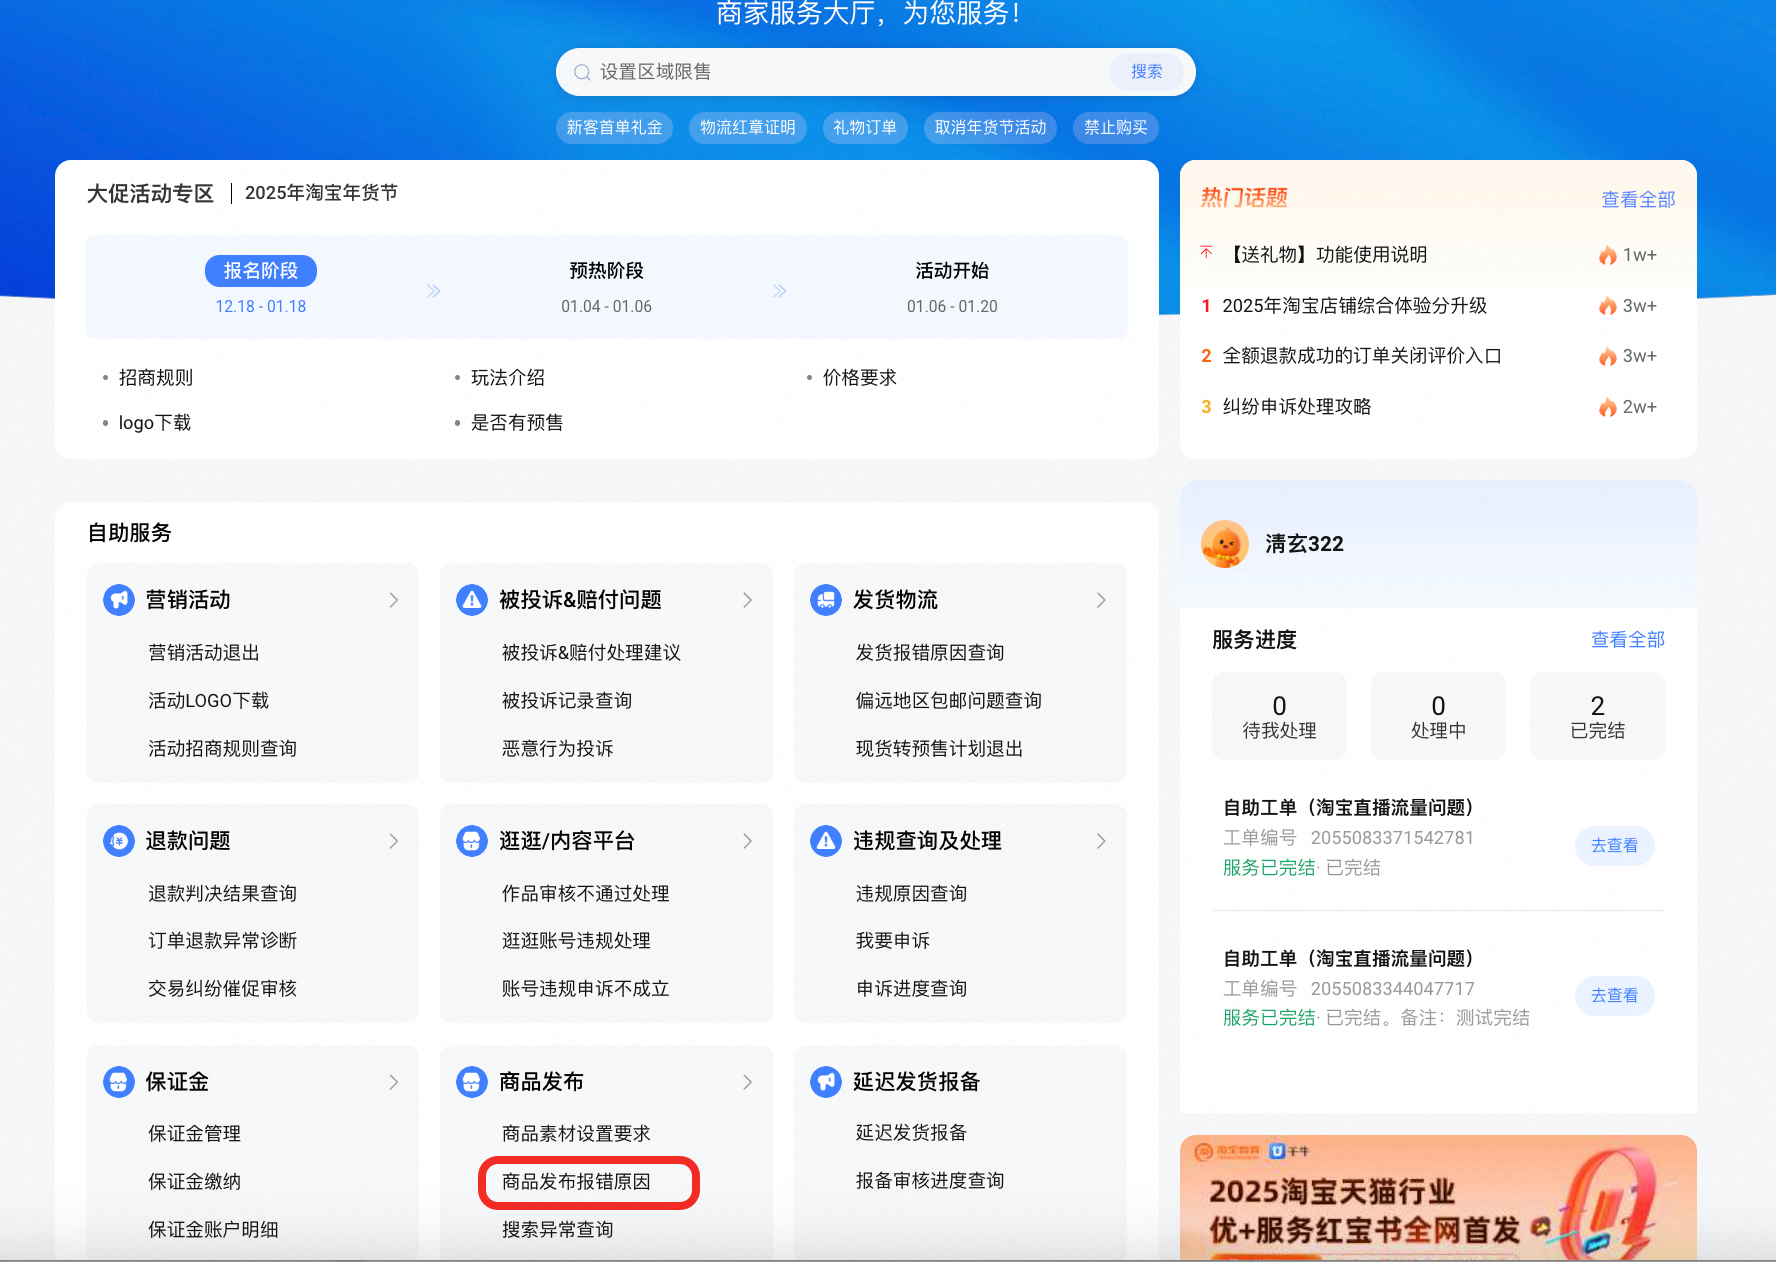Image resolution: width=1776 pixels, height=1262 pixels.
Task: Click the 物流红章证明 quick tag
Action: click(x=748, y=128)
